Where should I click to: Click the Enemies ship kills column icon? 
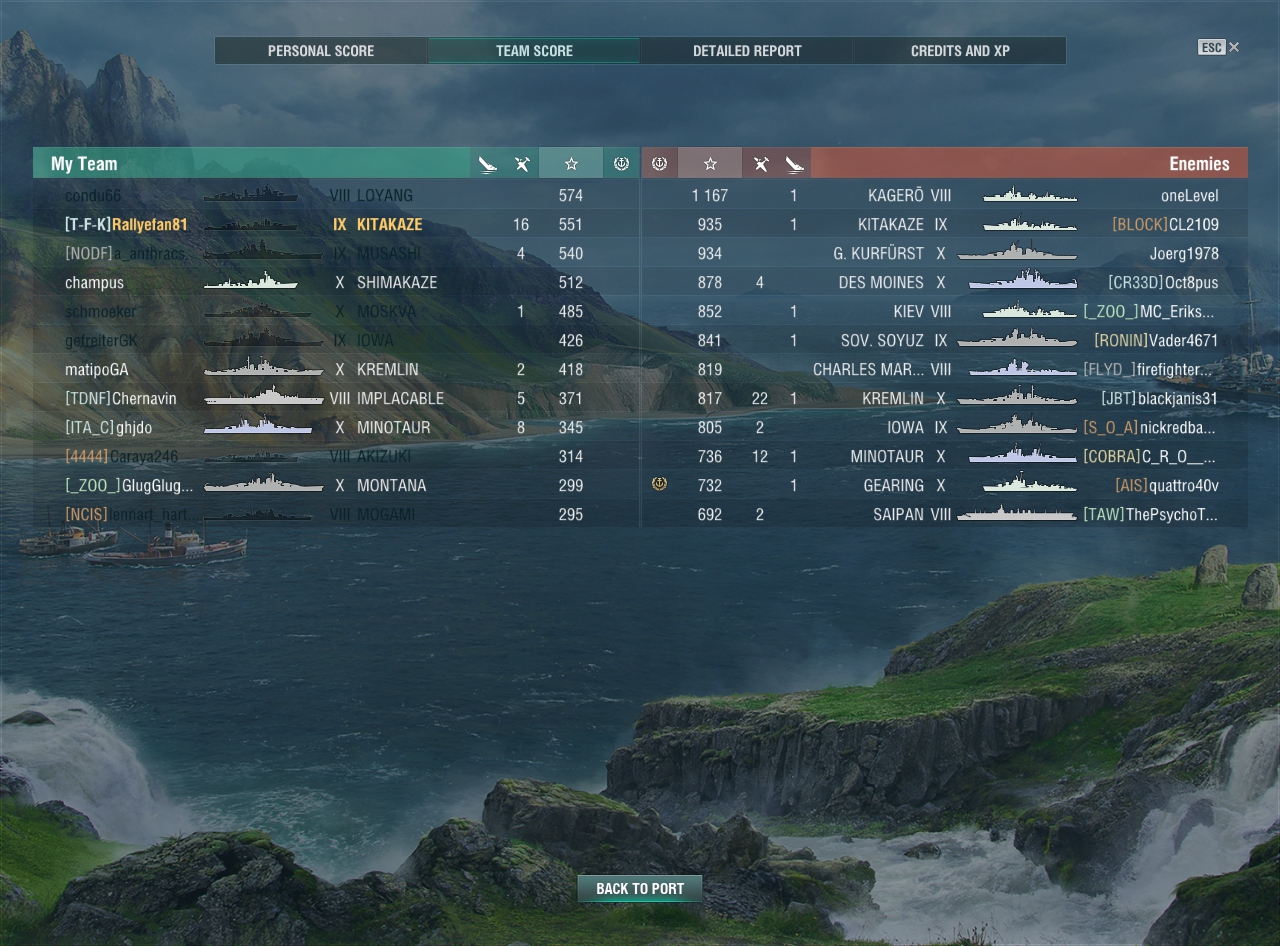pos(761,164)
